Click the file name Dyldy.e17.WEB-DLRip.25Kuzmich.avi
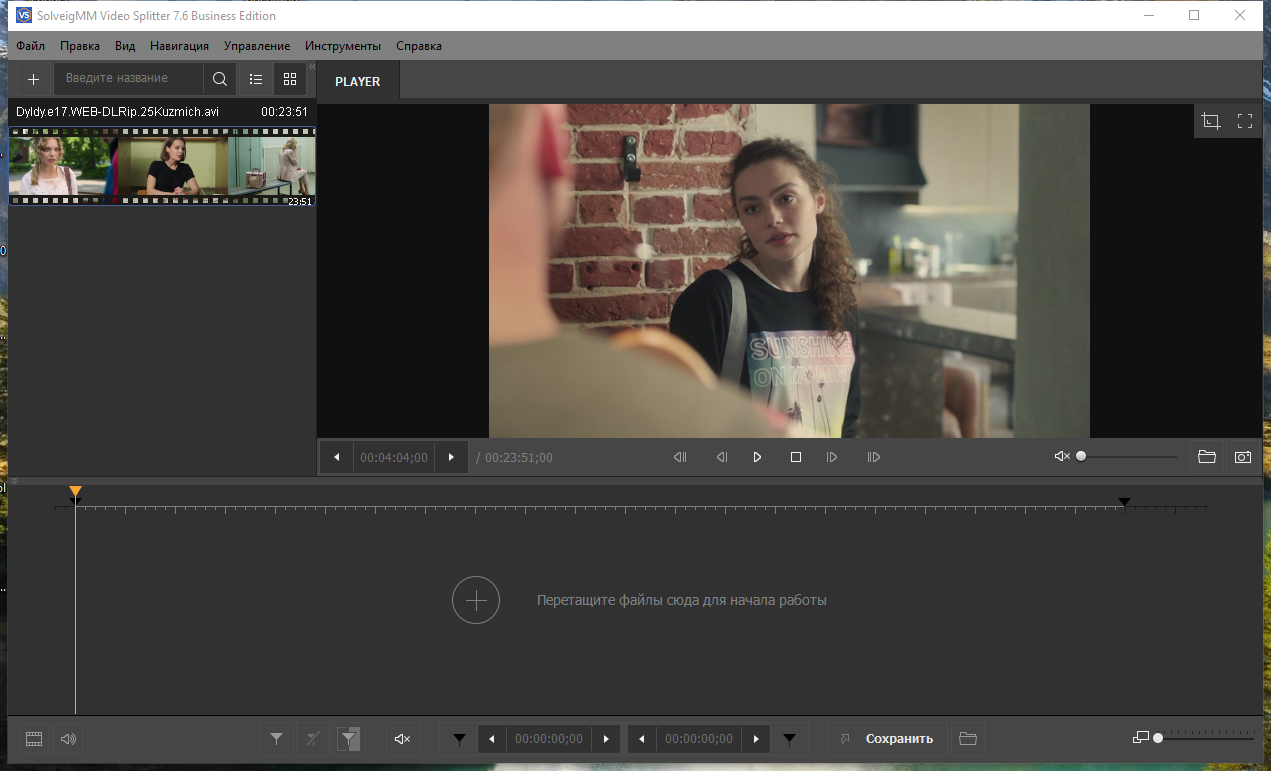1271x771 pixels. click(x=117, y=112)
